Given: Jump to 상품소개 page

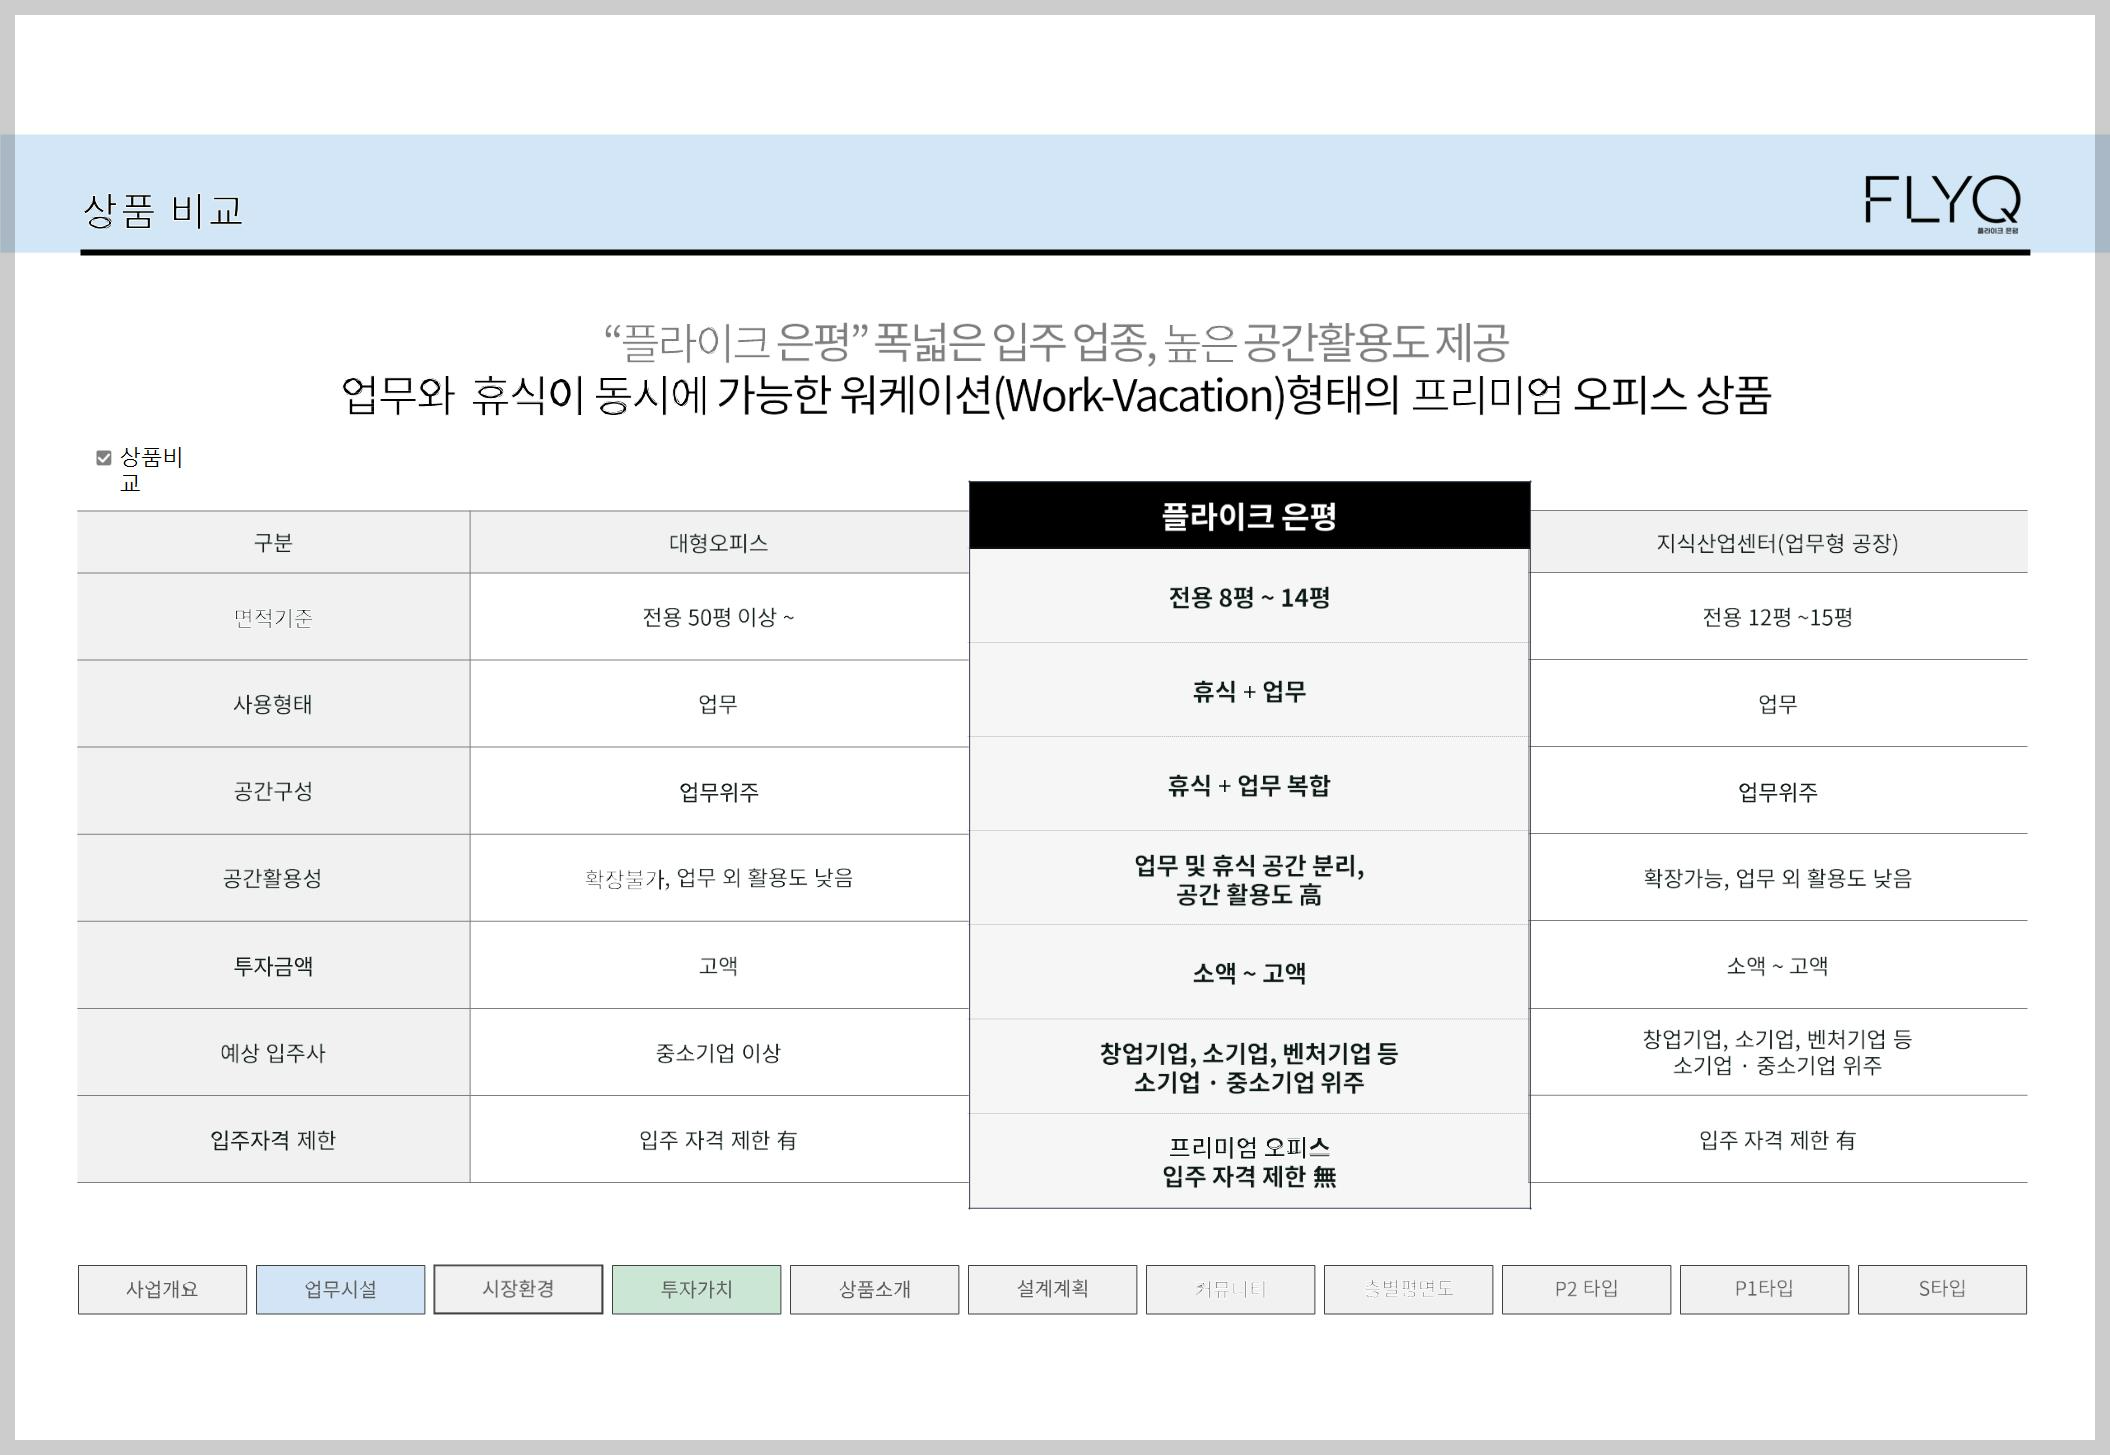Looking at the screenshot, I should point(874,1289).
